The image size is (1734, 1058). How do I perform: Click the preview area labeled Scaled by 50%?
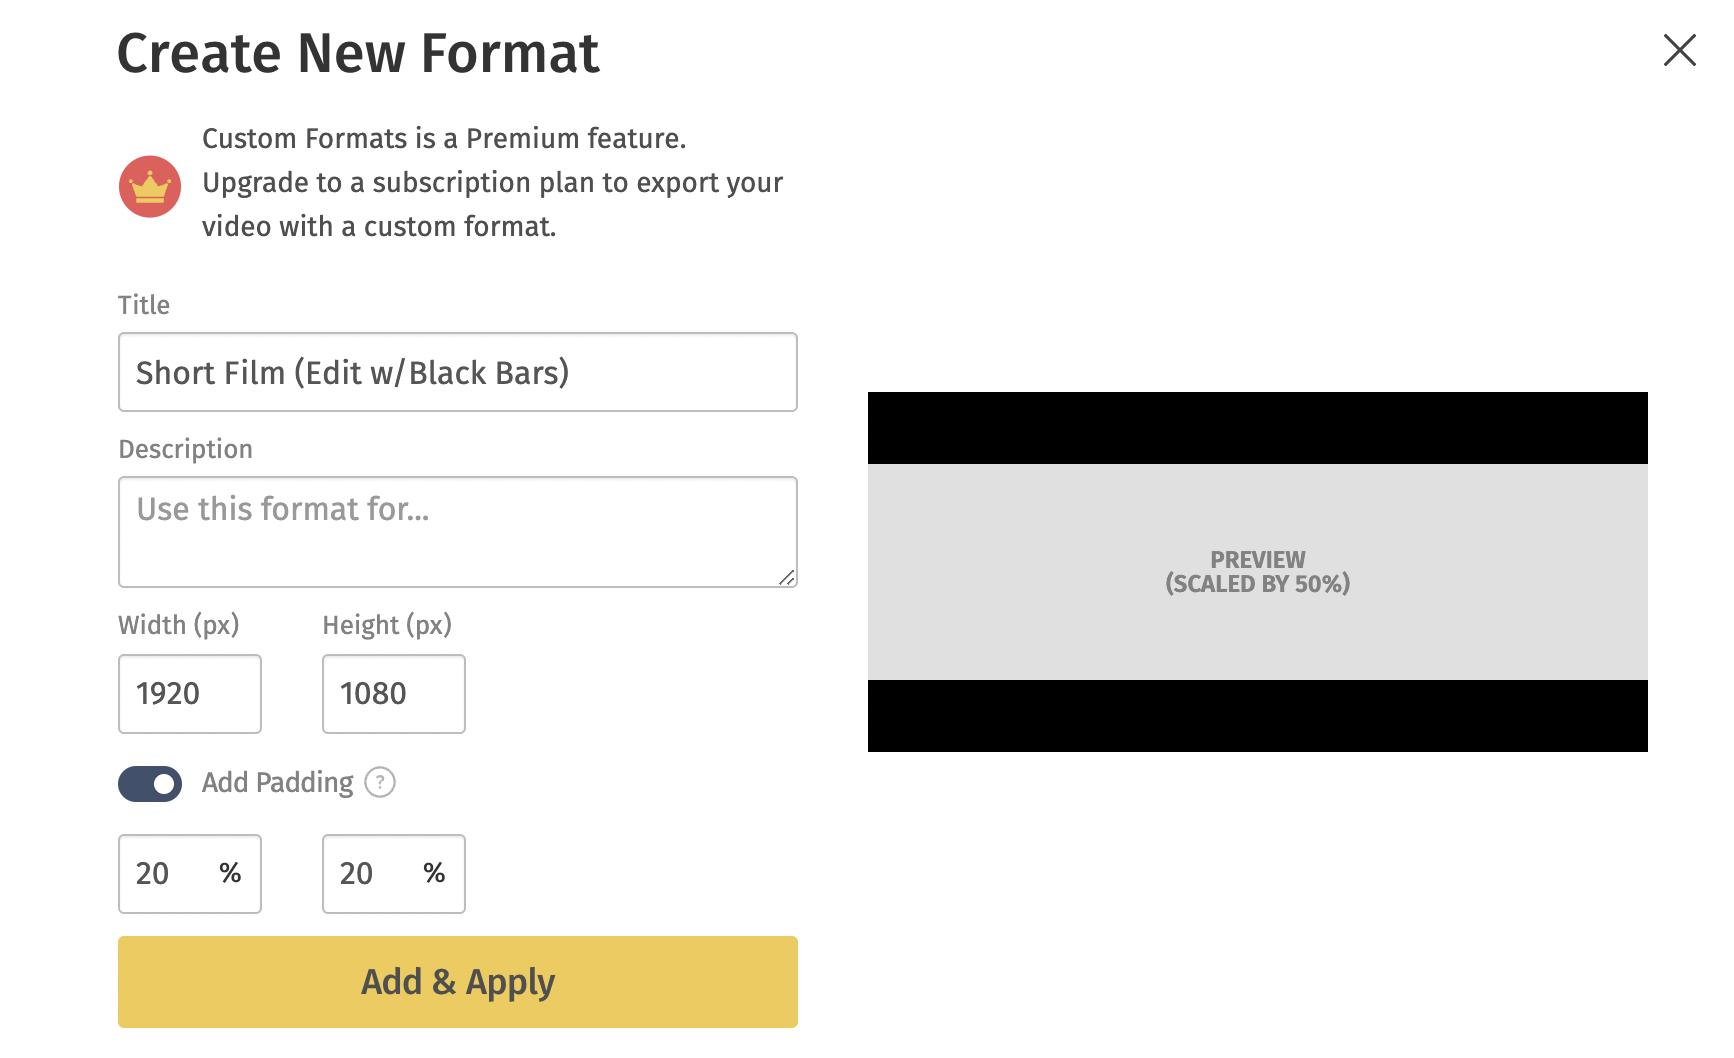click(1258, 572)
